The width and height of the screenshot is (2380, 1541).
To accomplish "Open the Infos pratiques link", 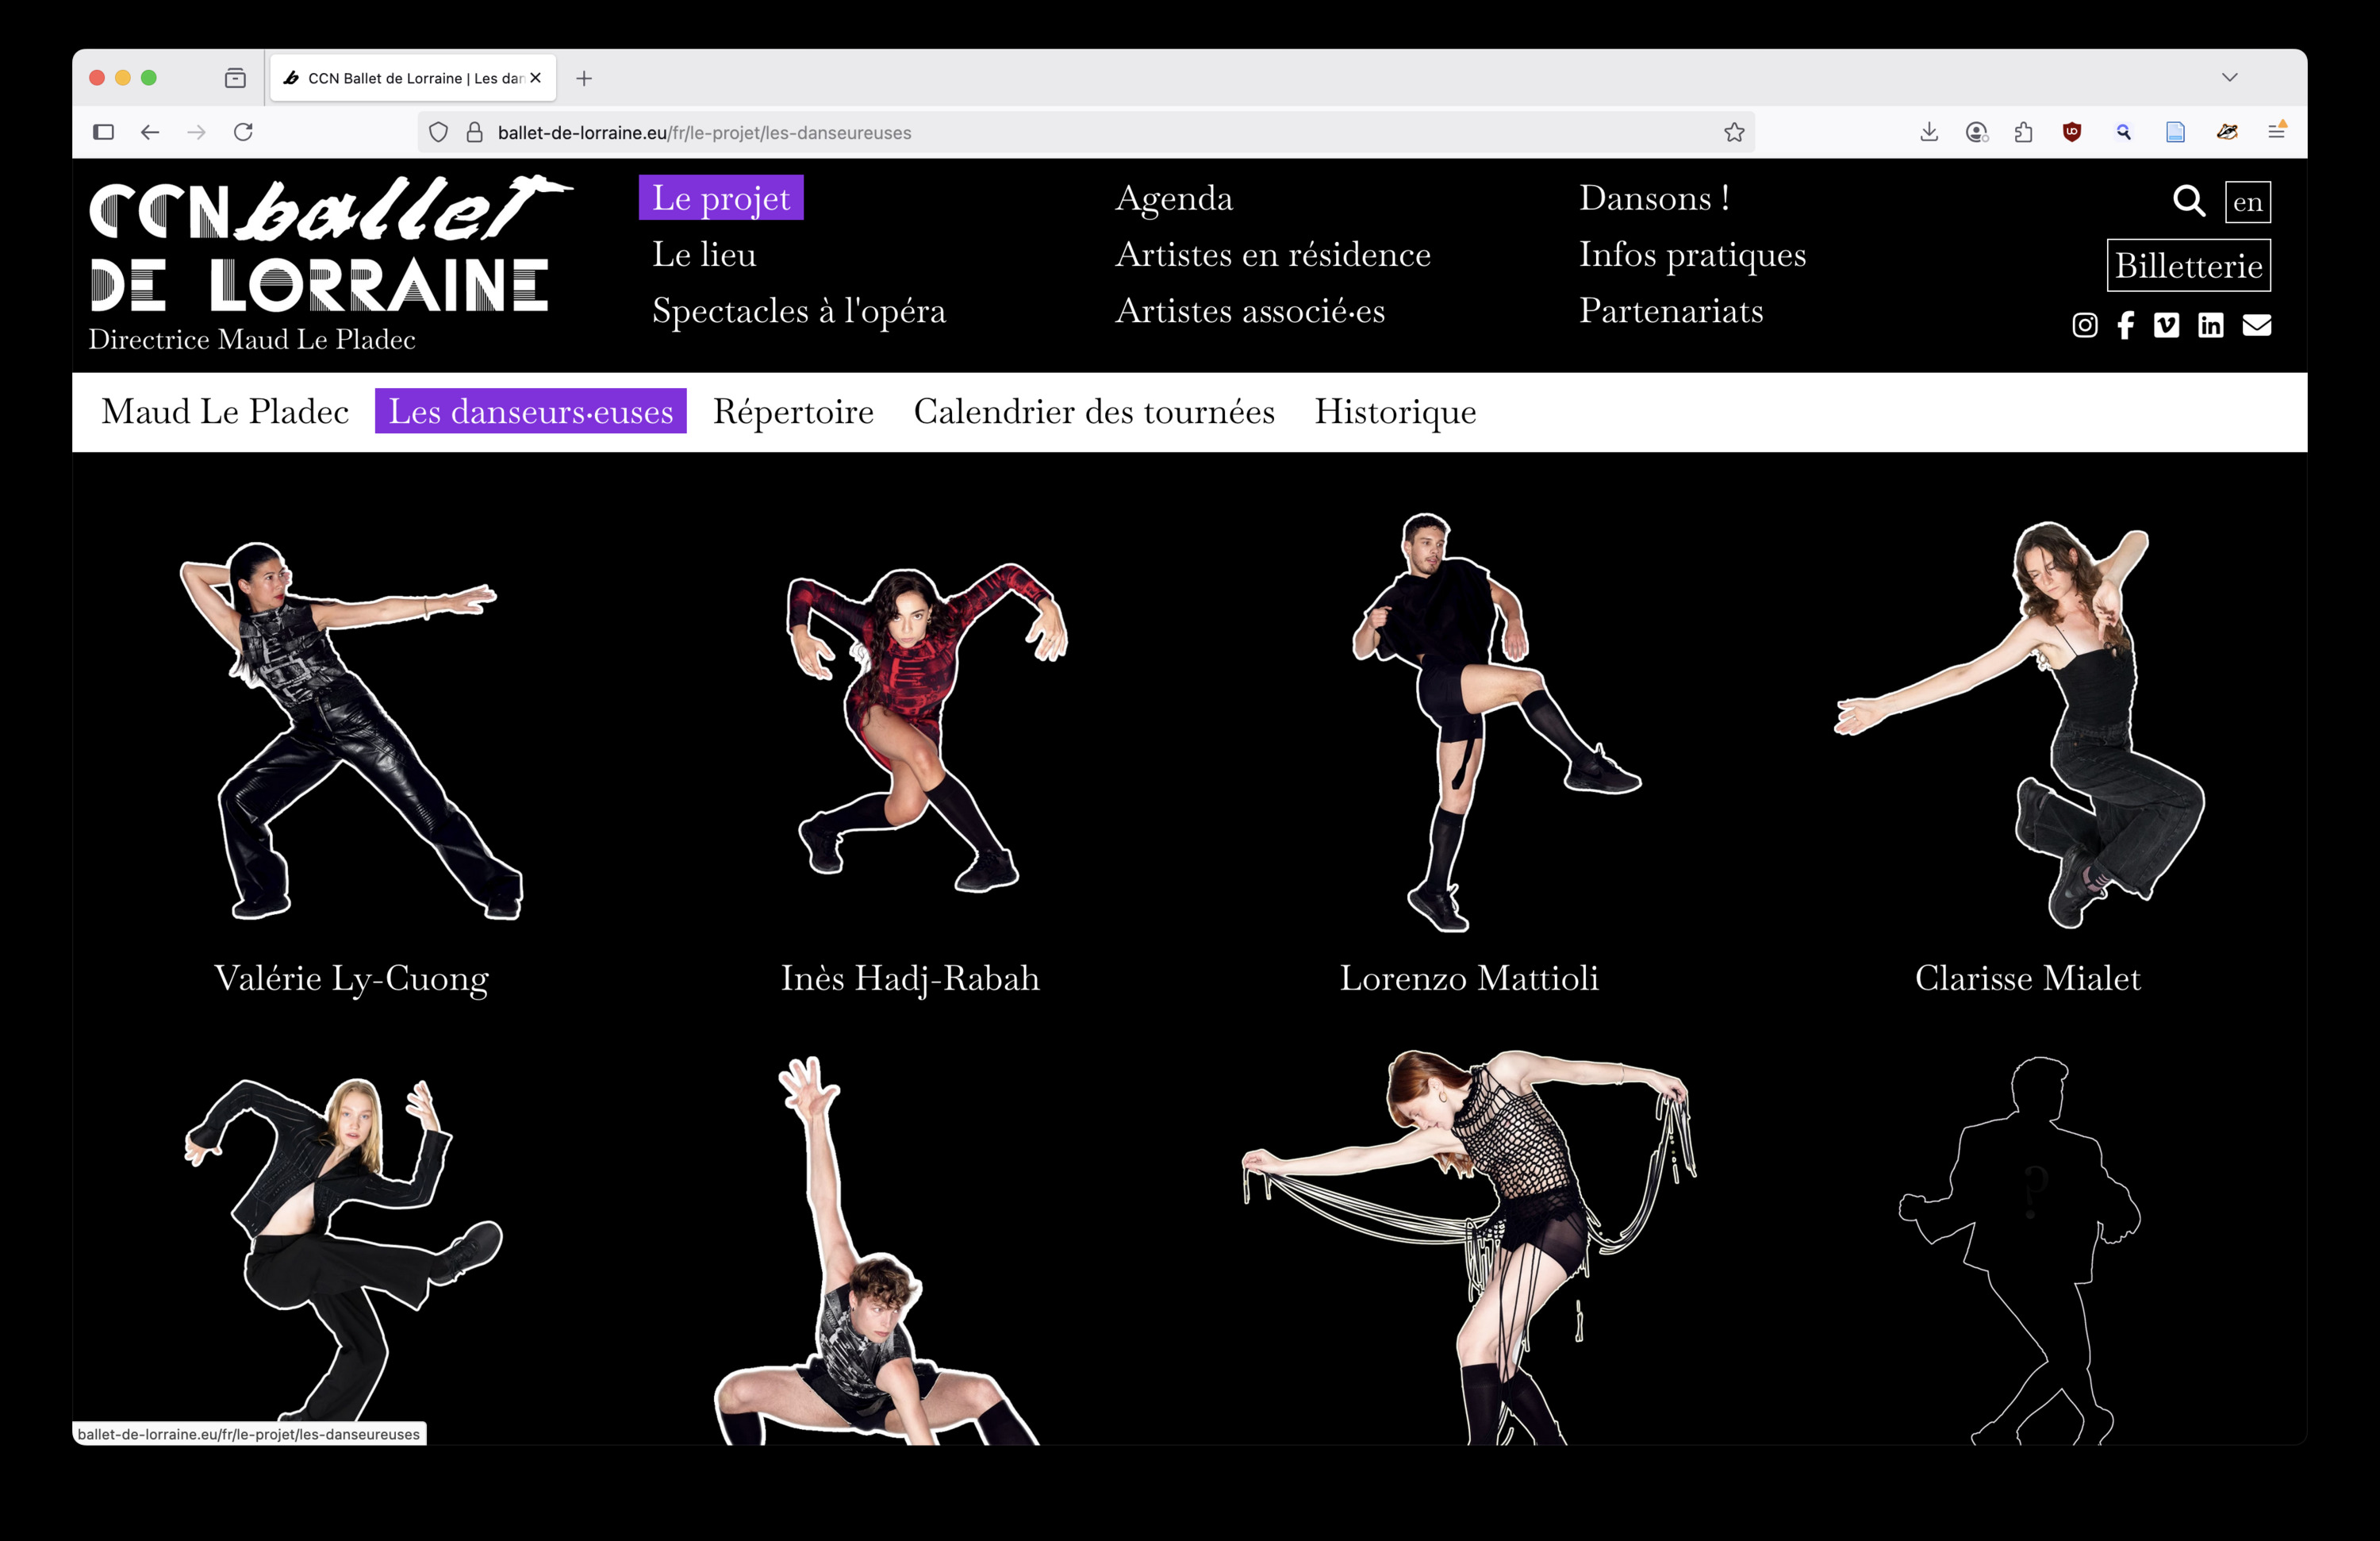I will (1692, 254).
